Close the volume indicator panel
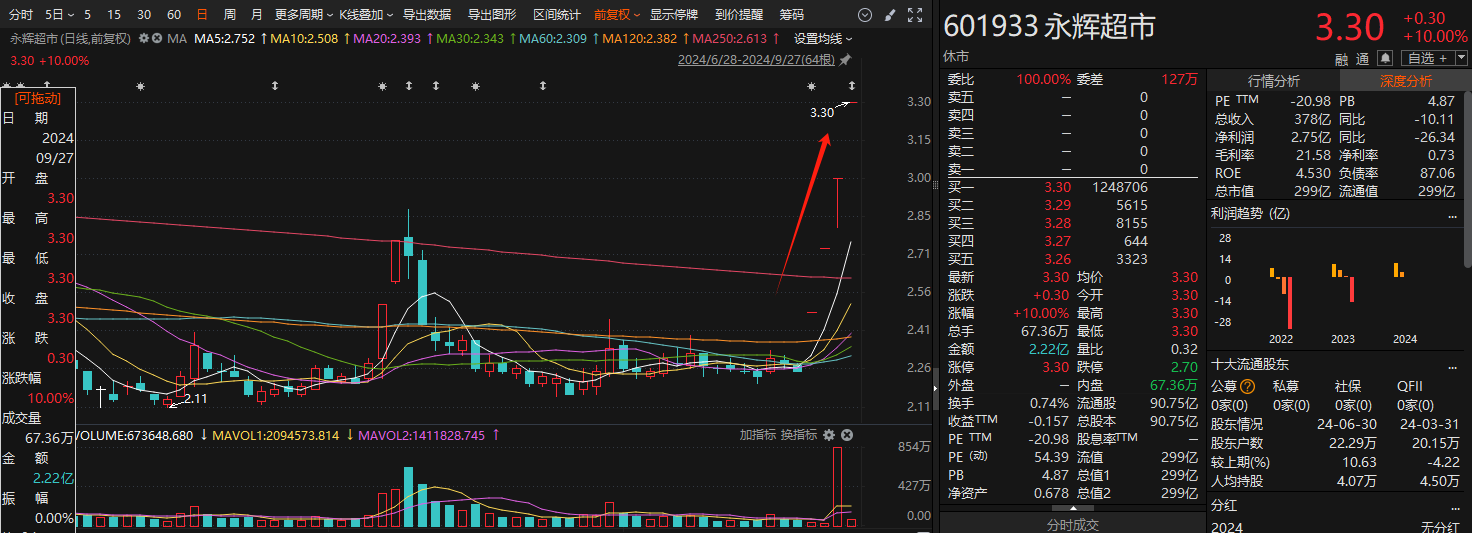Screen dimensions: 1472x533 tap(847, 435)
